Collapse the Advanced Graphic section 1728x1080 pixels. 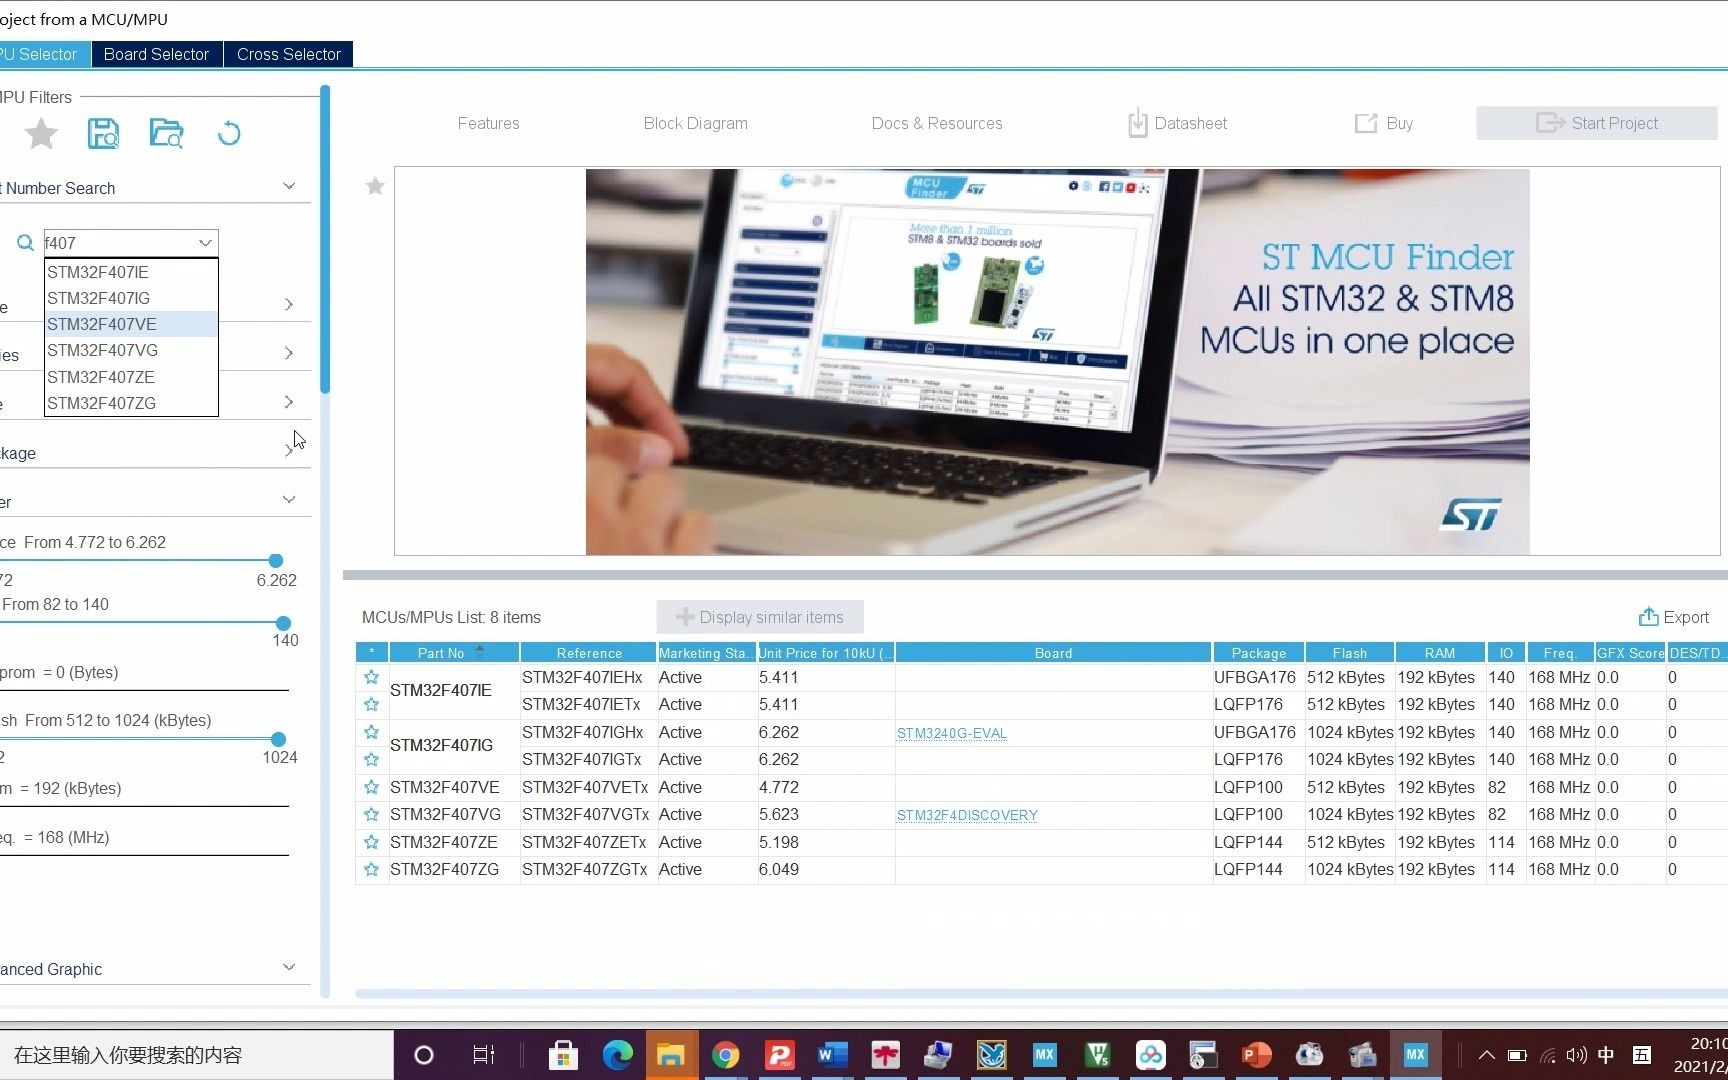coord(289,967)
